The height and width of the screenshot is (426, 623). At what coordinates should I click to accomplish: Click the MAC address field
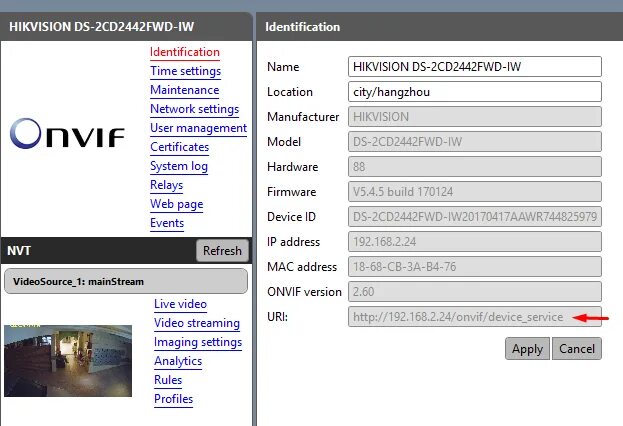point(475,267)
